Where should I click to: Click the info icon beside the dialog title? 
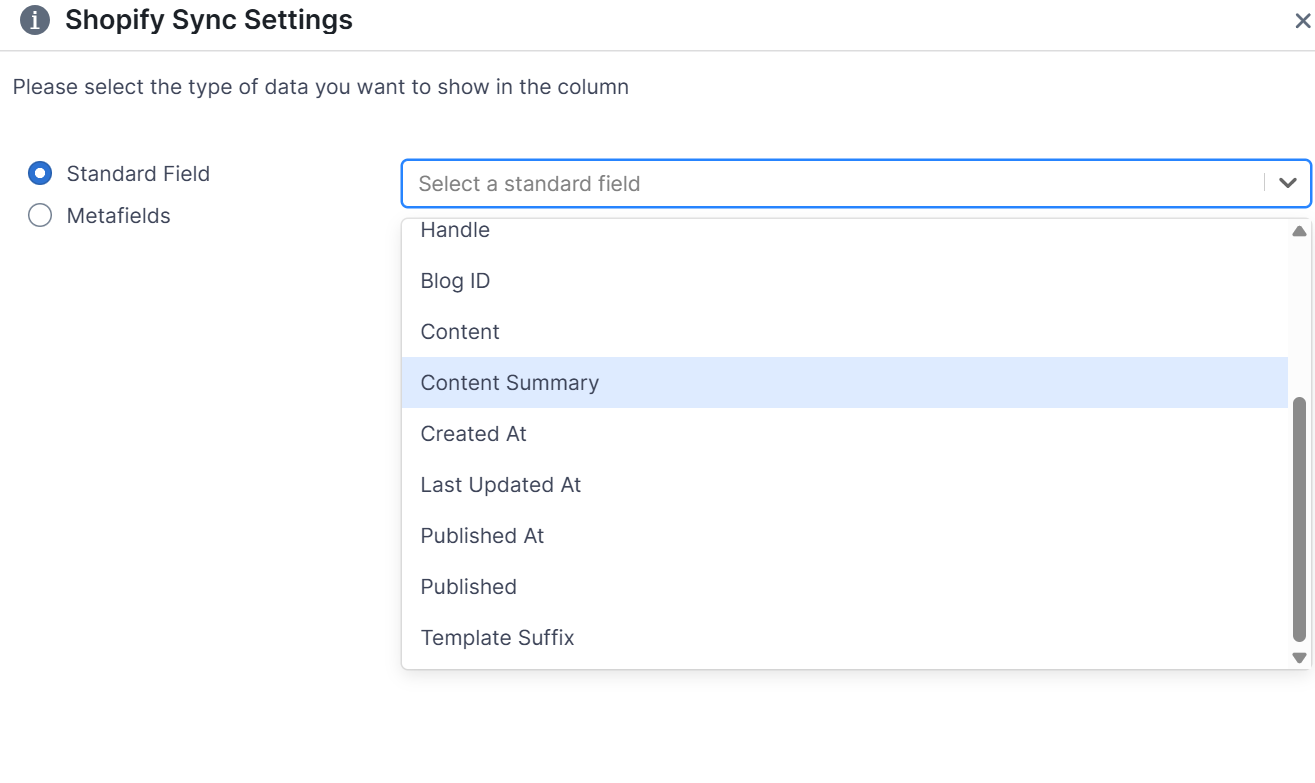(33, 19)
